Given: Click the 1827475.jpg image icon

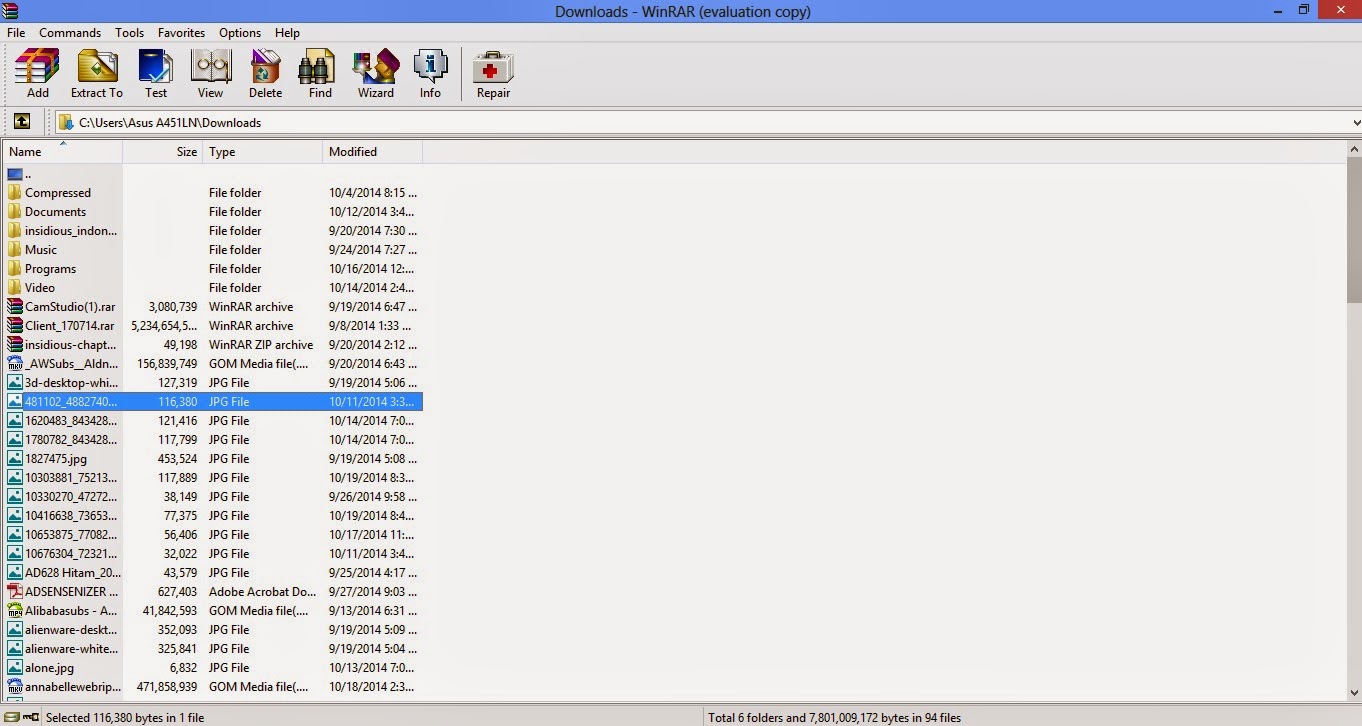Looking at the screenshot, I should (x=14, y=459).
